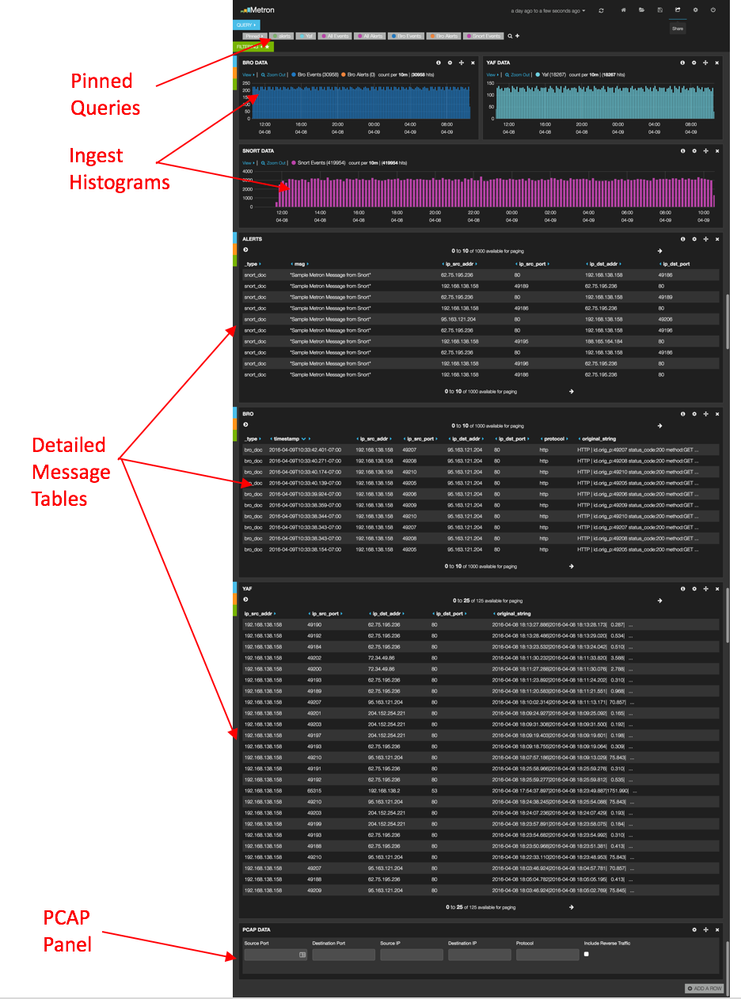
Task: Focus the Protocol input field
Action: pos(548,954)
